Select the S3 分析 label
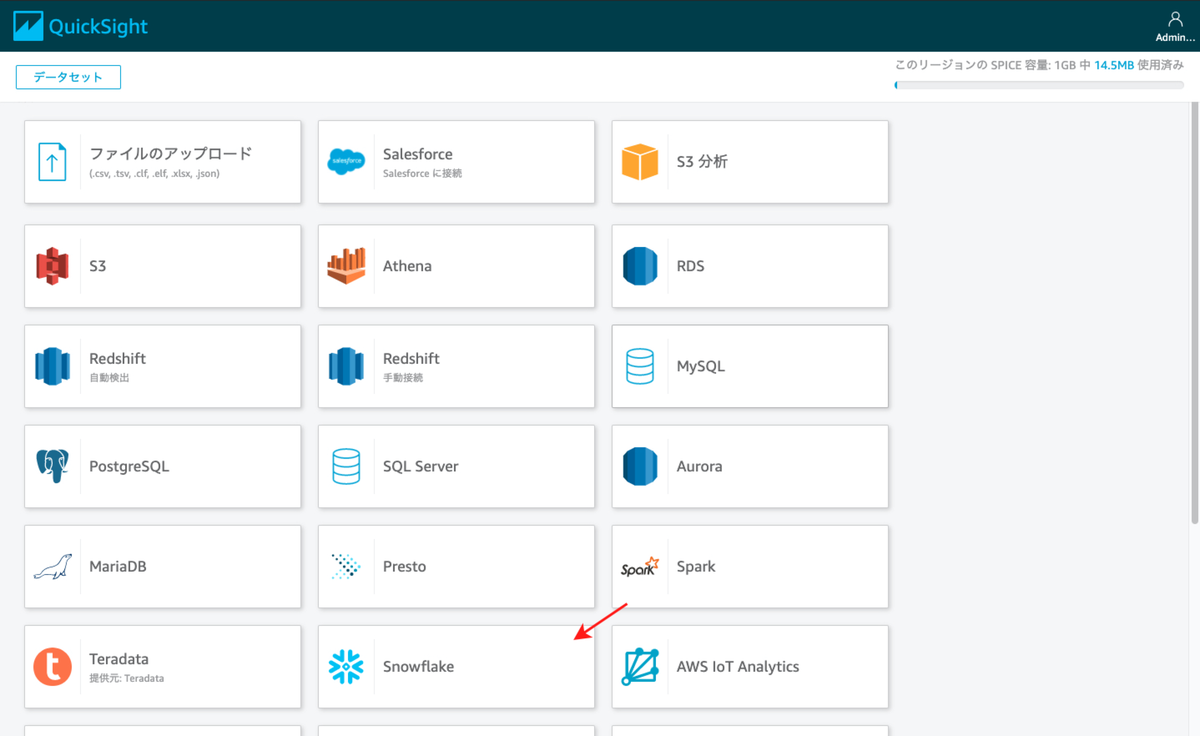 [702, 161]
